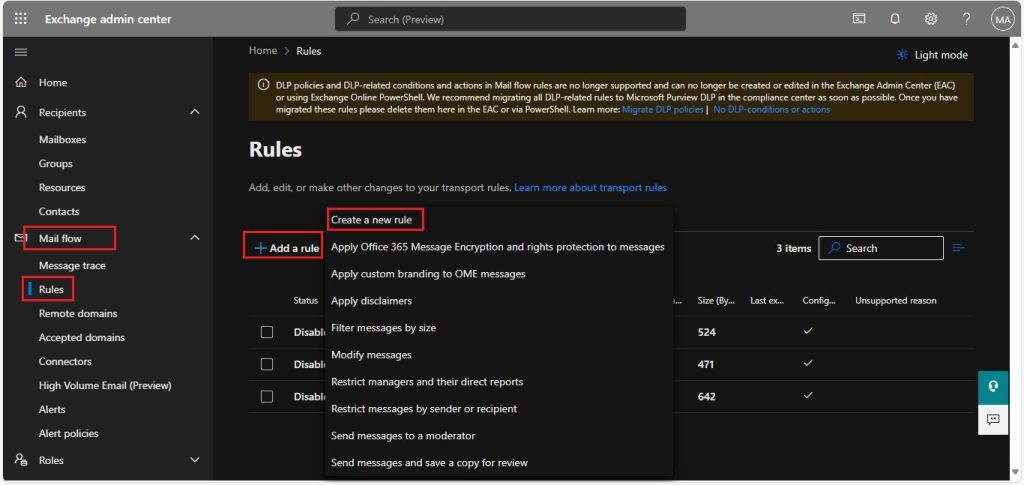Viewport: 1024px width, 485px height.
Task: Open Cloud Shell icon in header
Action: pyautogui.click(x=859, y=19)
